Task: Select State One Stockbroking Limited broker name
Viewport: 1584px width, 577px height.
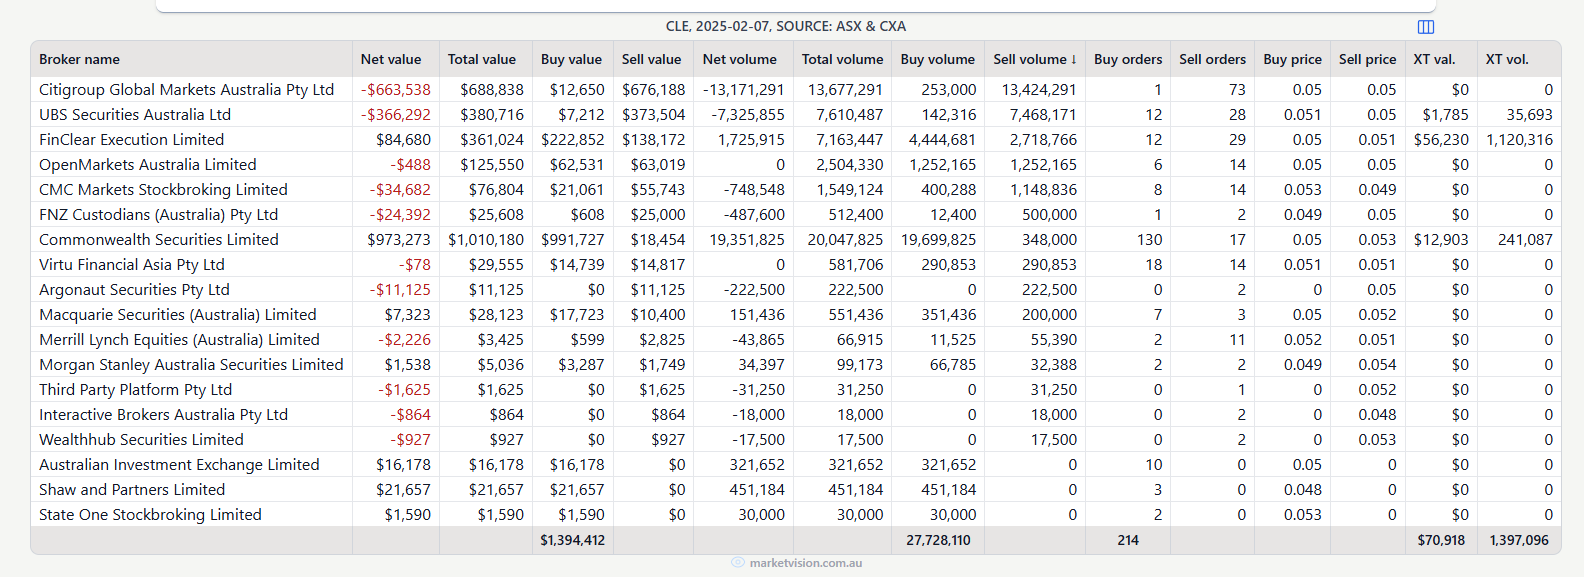Action: coord(151,515)
